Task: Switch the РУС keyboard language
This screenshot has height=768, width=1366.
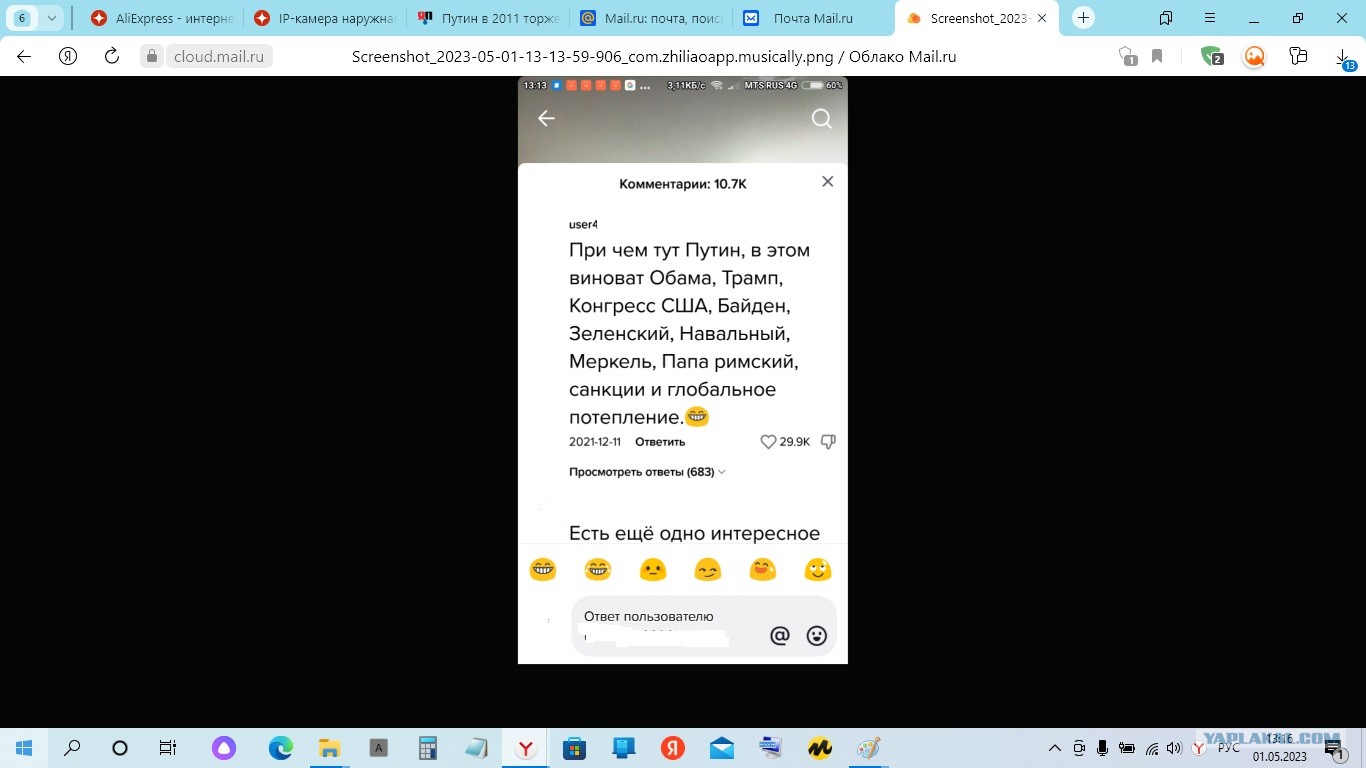Action: pyautogui.click(x=1229, y=748)
